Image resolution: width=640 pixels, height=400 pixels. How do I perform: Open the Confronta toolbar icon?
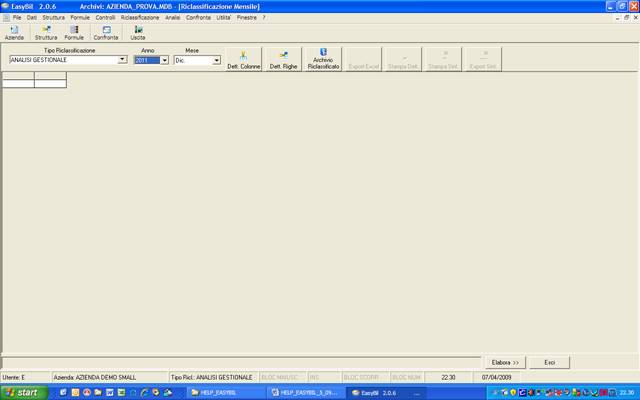[105, 32]
